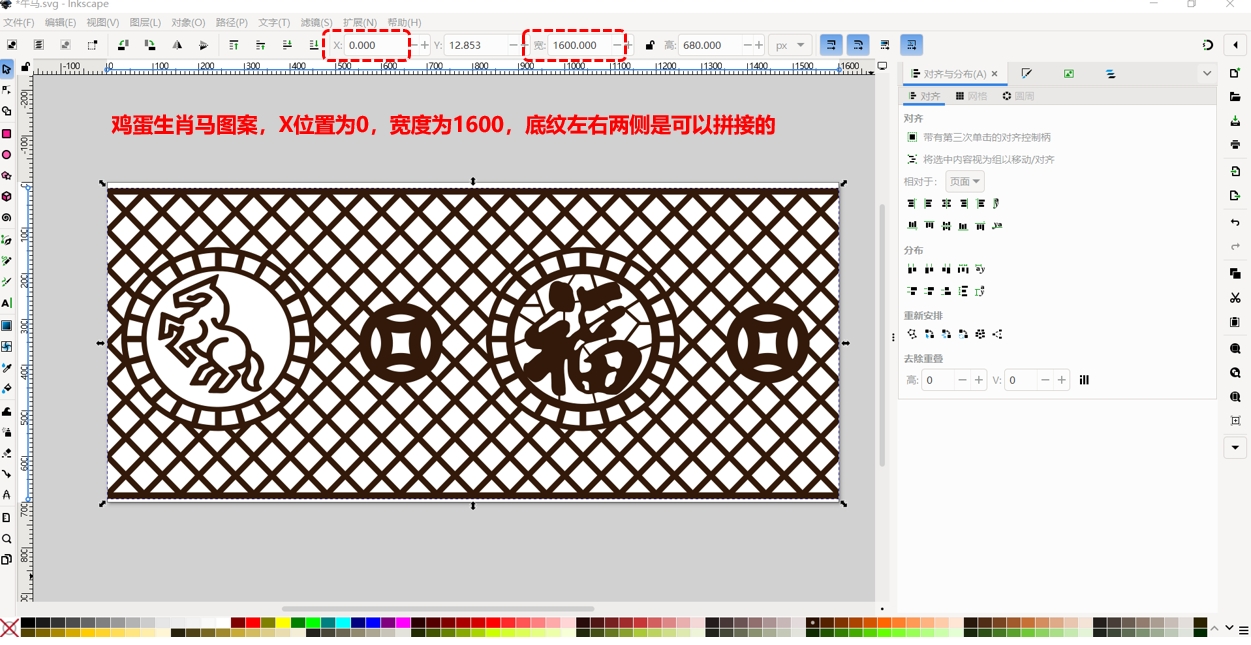Open the 滤镜(S) menu
This screenshot has width=1251, height=645.
point(316,22)
